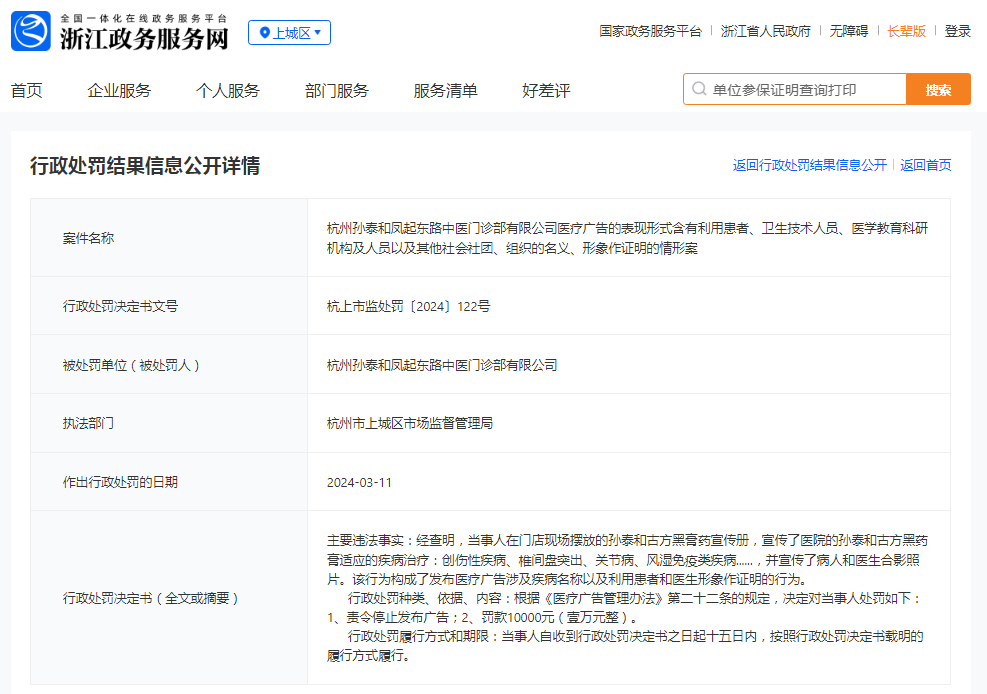This screenshot has height=694, width=987.
Task: Go to 首页 in the navigation bar
Action: pos(26,91)
